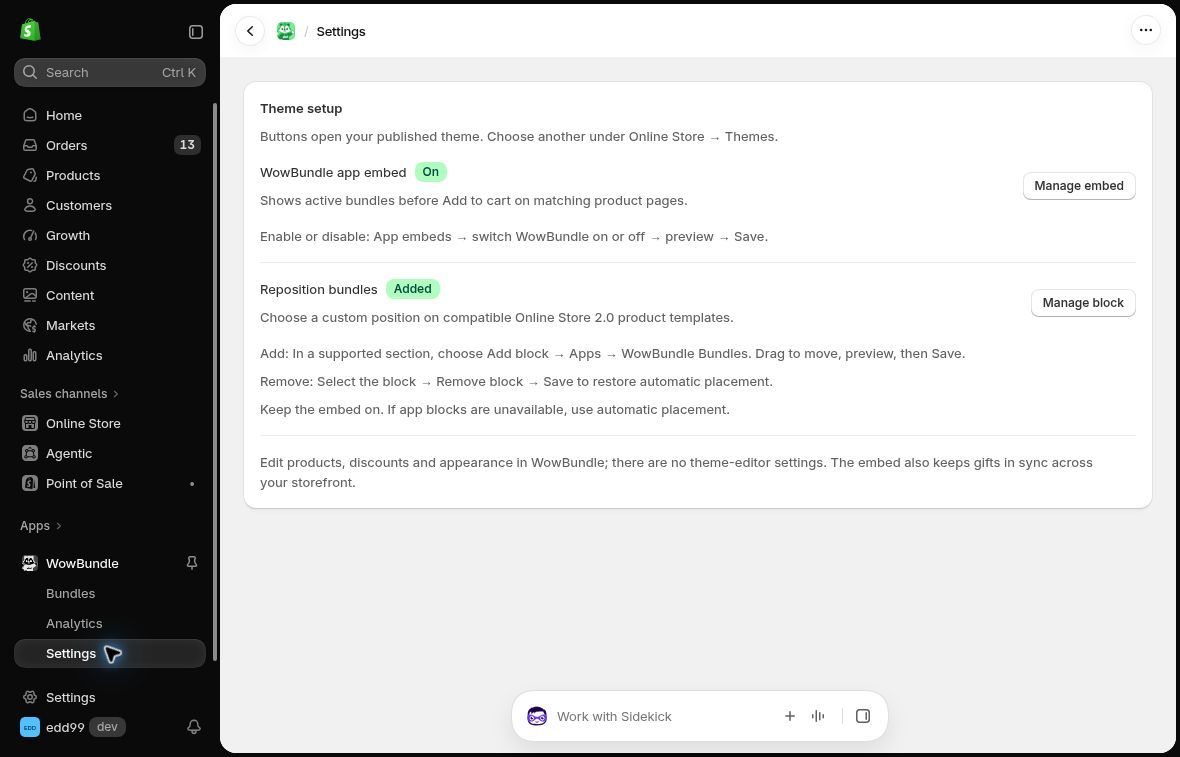Expand the Apps section chevron
This screenshot has height=757, width=1180.
(x=59, y=526)
